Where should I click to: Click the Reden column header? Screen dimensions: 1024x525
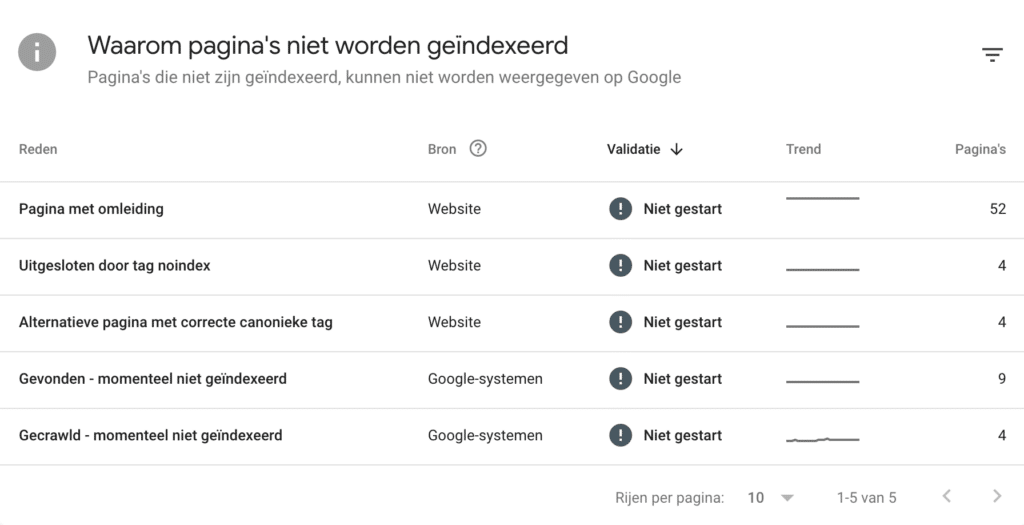(x=38, y=149)
